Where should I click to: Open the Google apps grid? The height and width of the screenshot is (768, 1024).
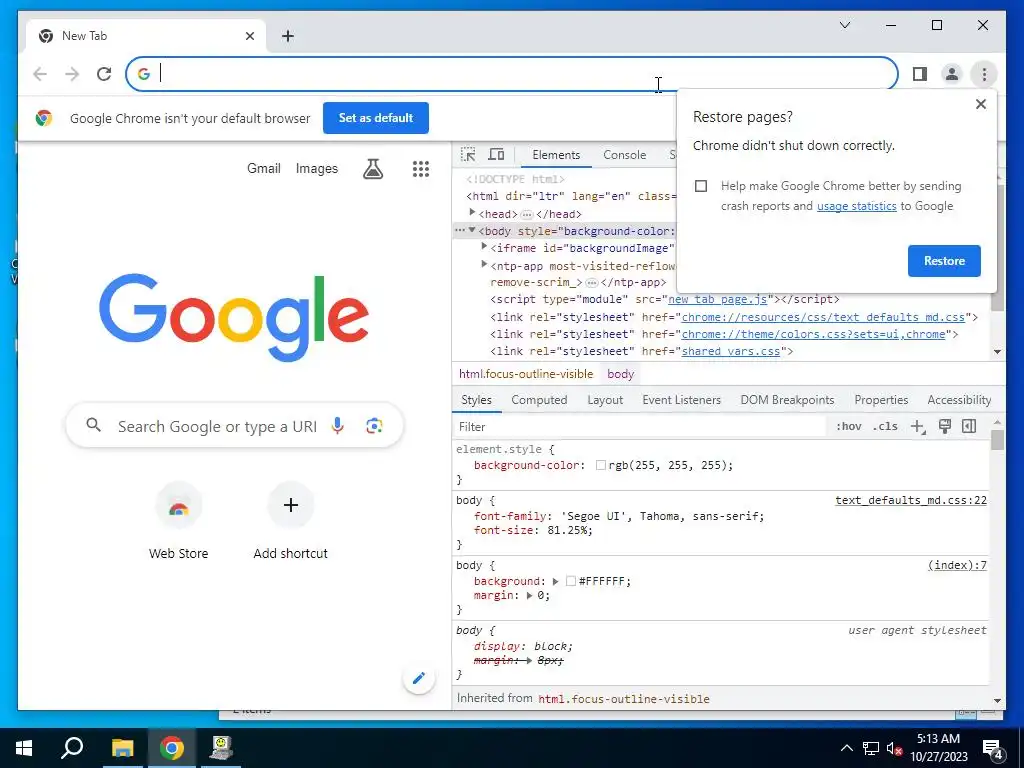(421, 169)
